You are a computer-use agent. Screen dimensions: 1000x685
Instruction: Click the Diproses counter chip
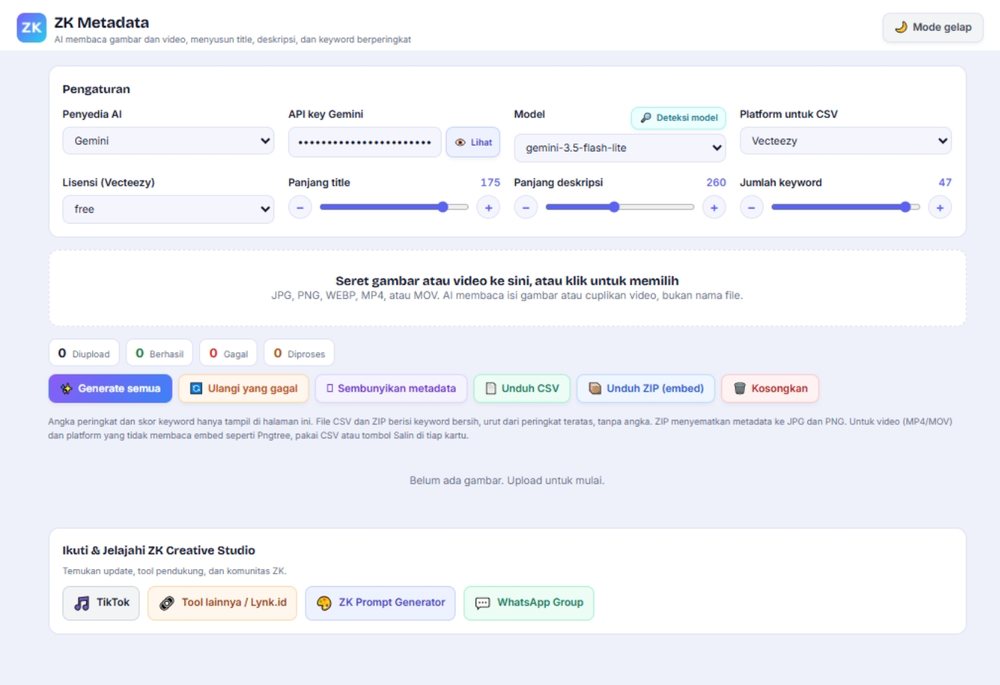point(299,353)
